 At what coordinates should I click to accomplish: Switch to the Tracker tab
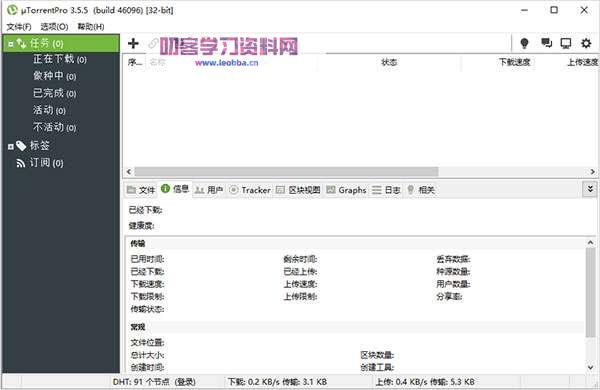pos(250,190)
